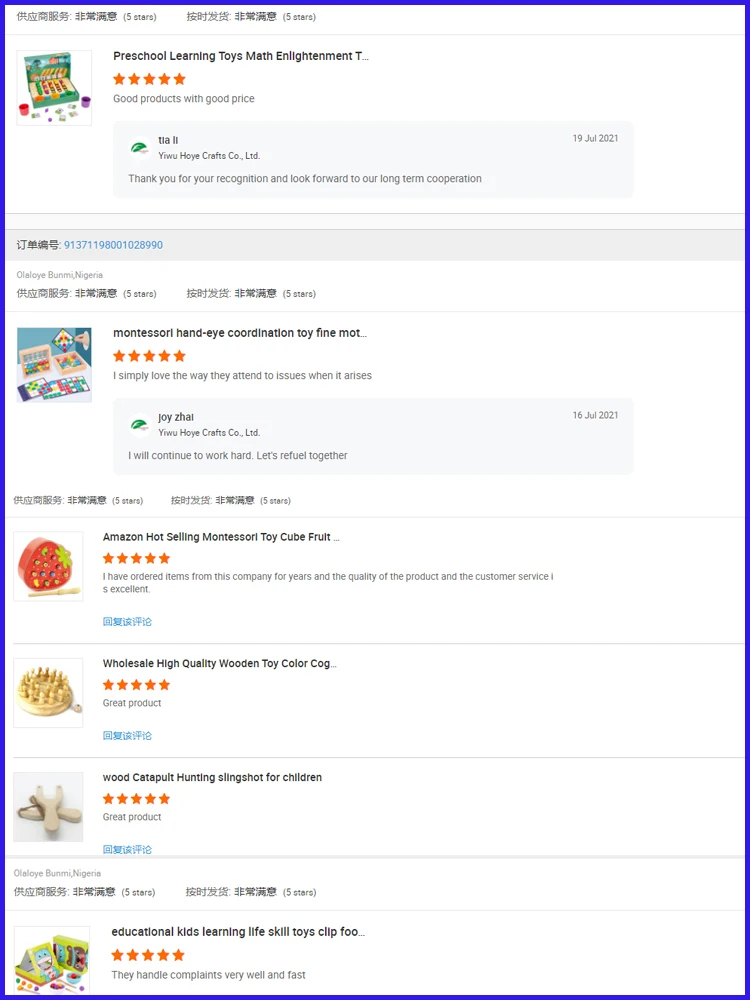Screen dimensions: 750x1000
Task: Click the montessori hand-eye coordination toy image
Action: click(54, 365)
